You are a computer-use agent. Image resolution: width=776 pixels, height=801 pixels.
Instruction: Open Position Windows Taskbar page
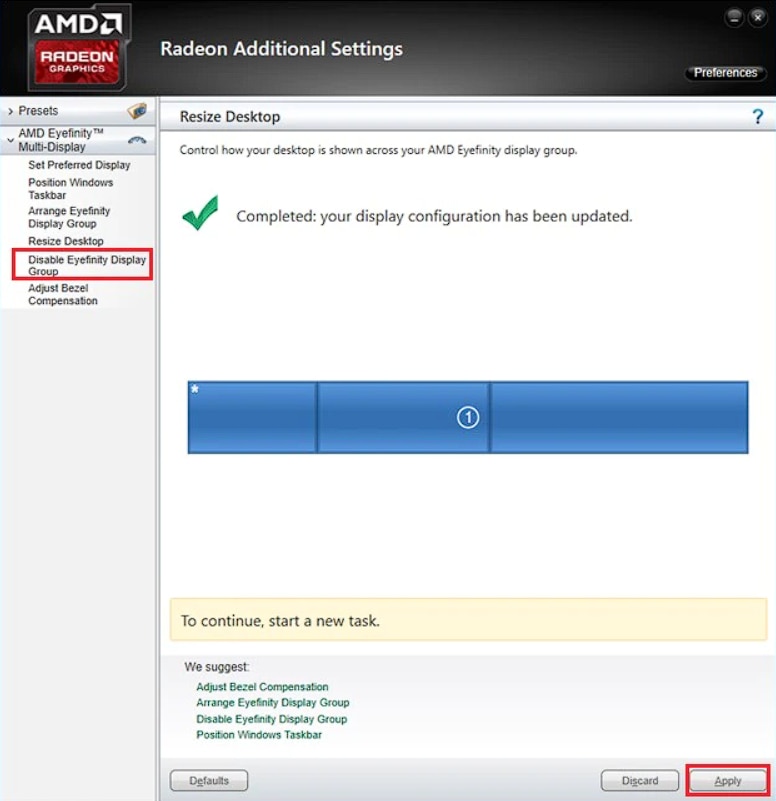pyautogui.click(x=70, y=189)
